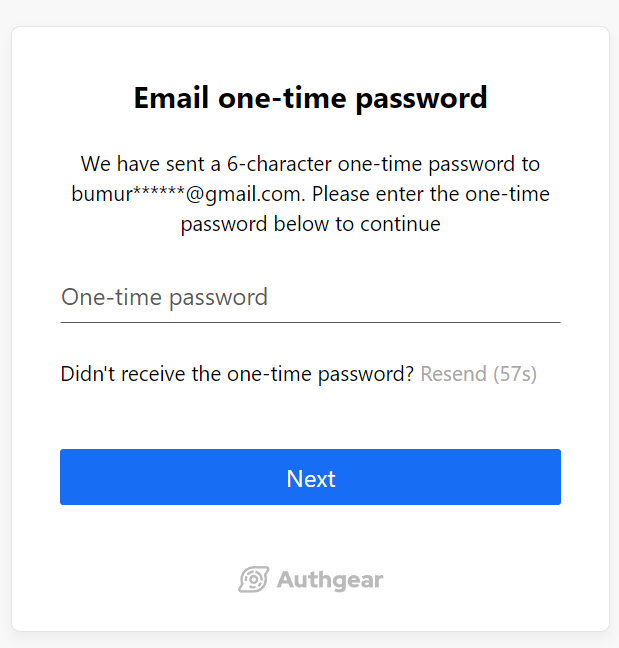
Task: Click the Authgear wordmark text
Action: (330, 580)
